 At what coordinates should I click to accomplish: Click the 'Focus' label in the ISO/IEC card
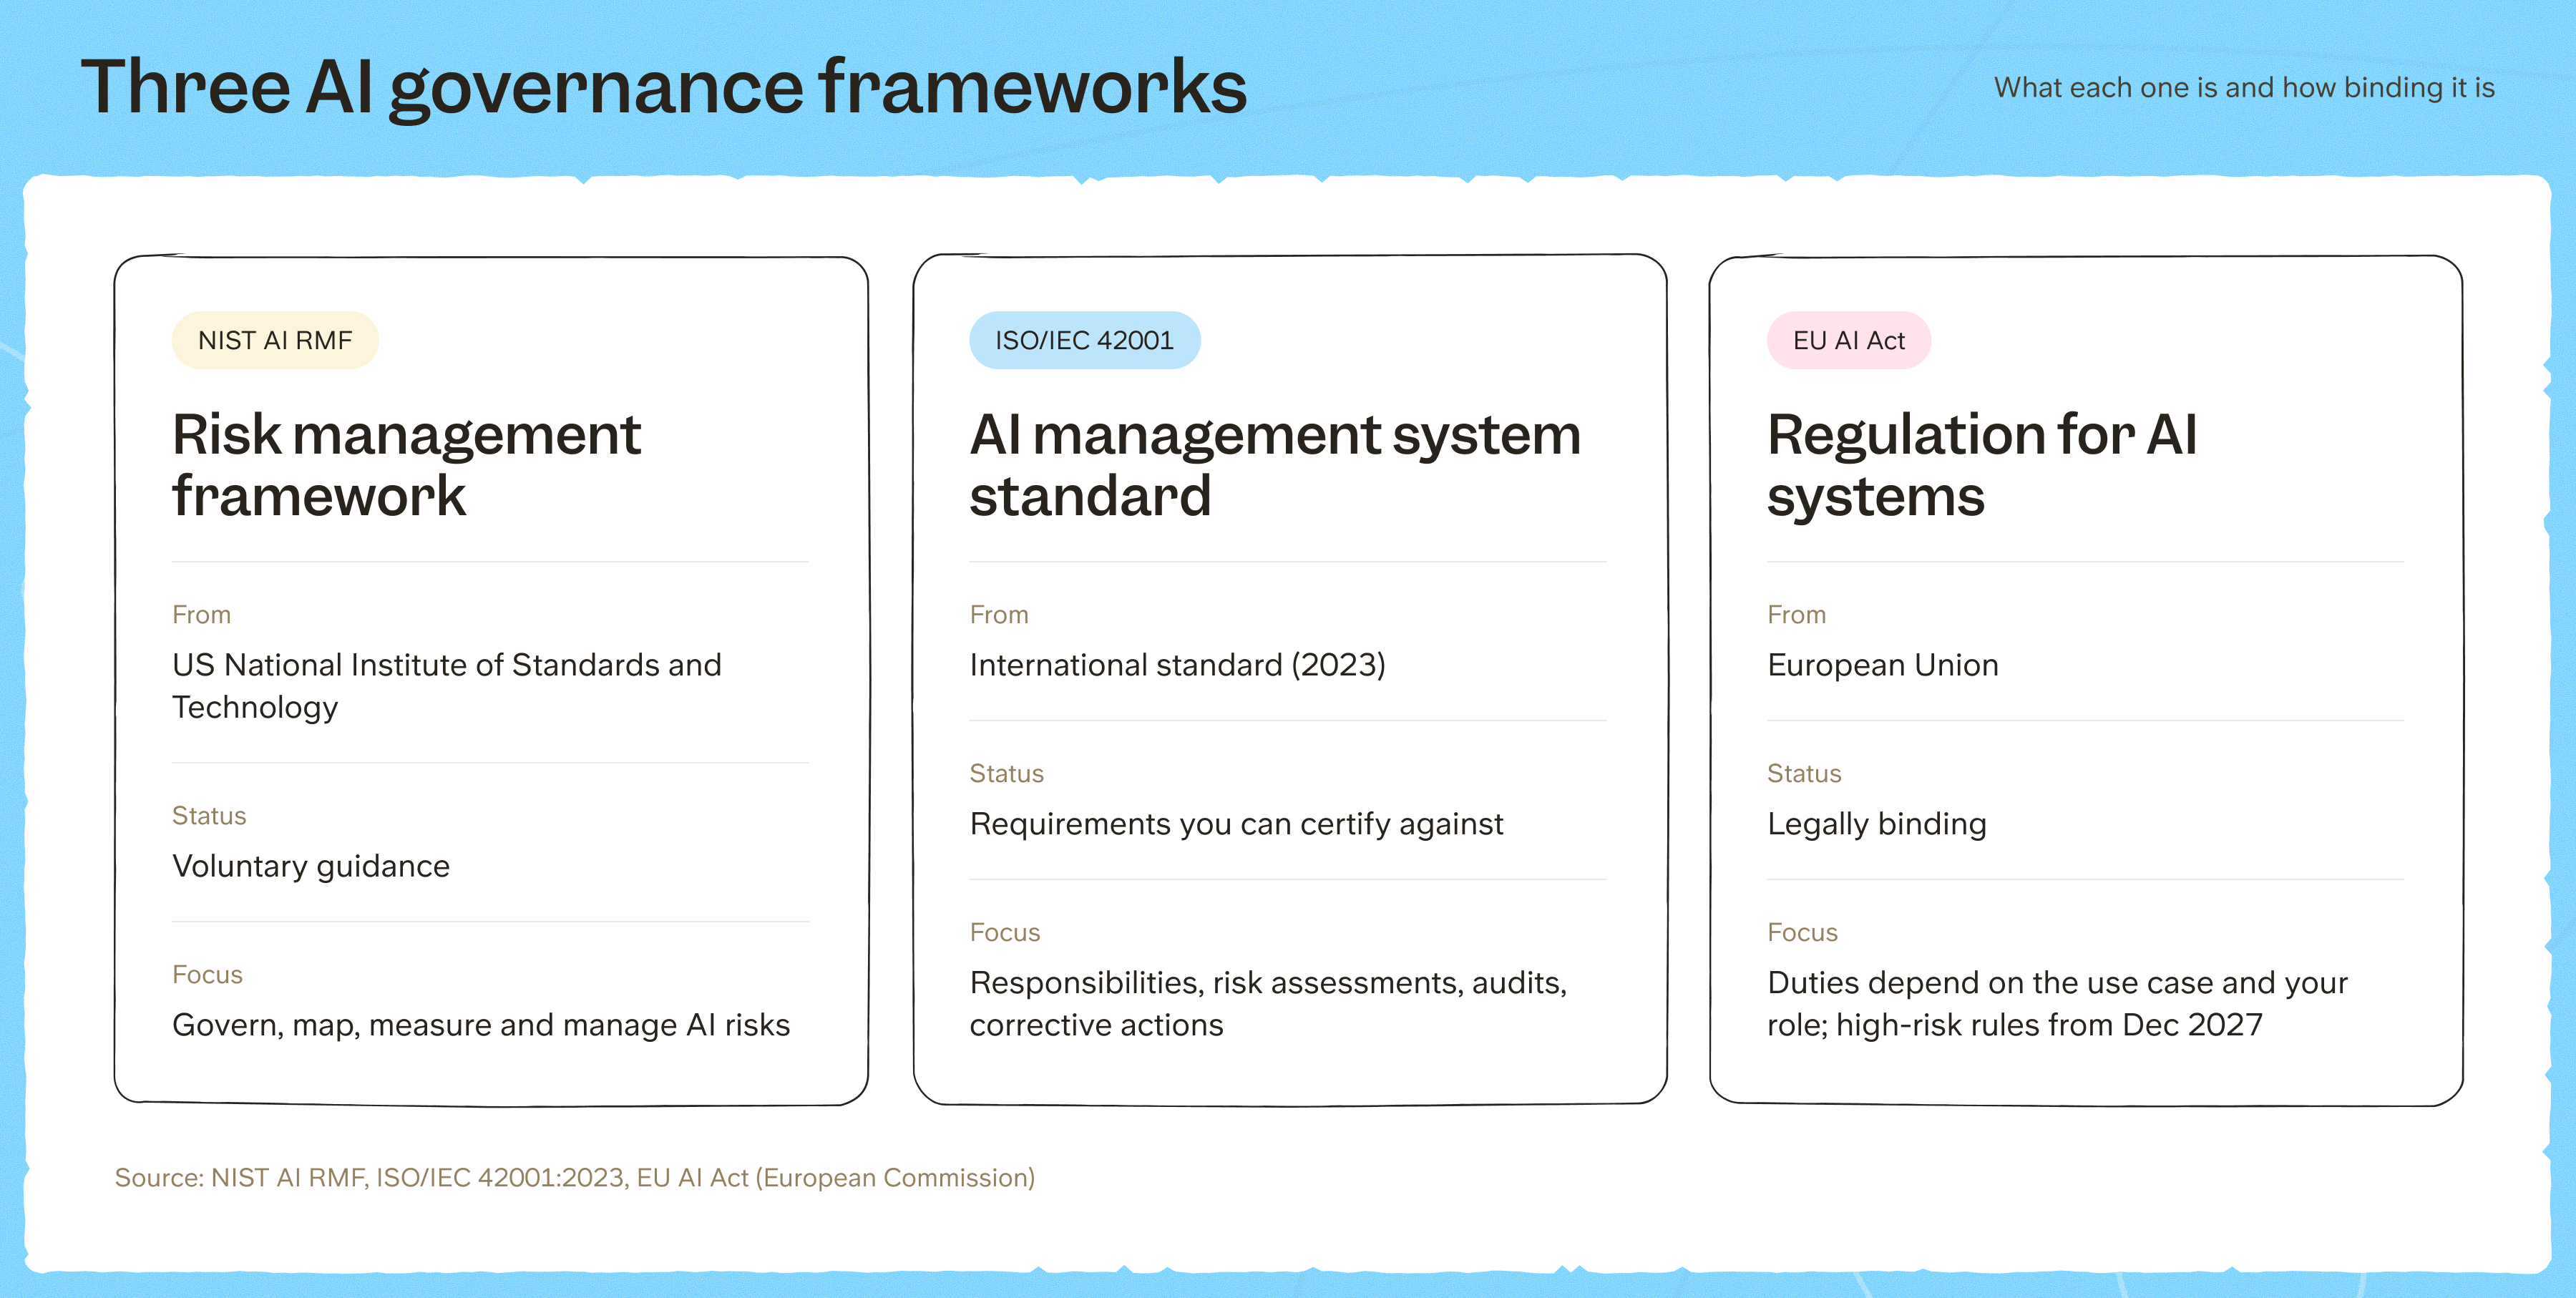coord(1005,932)
